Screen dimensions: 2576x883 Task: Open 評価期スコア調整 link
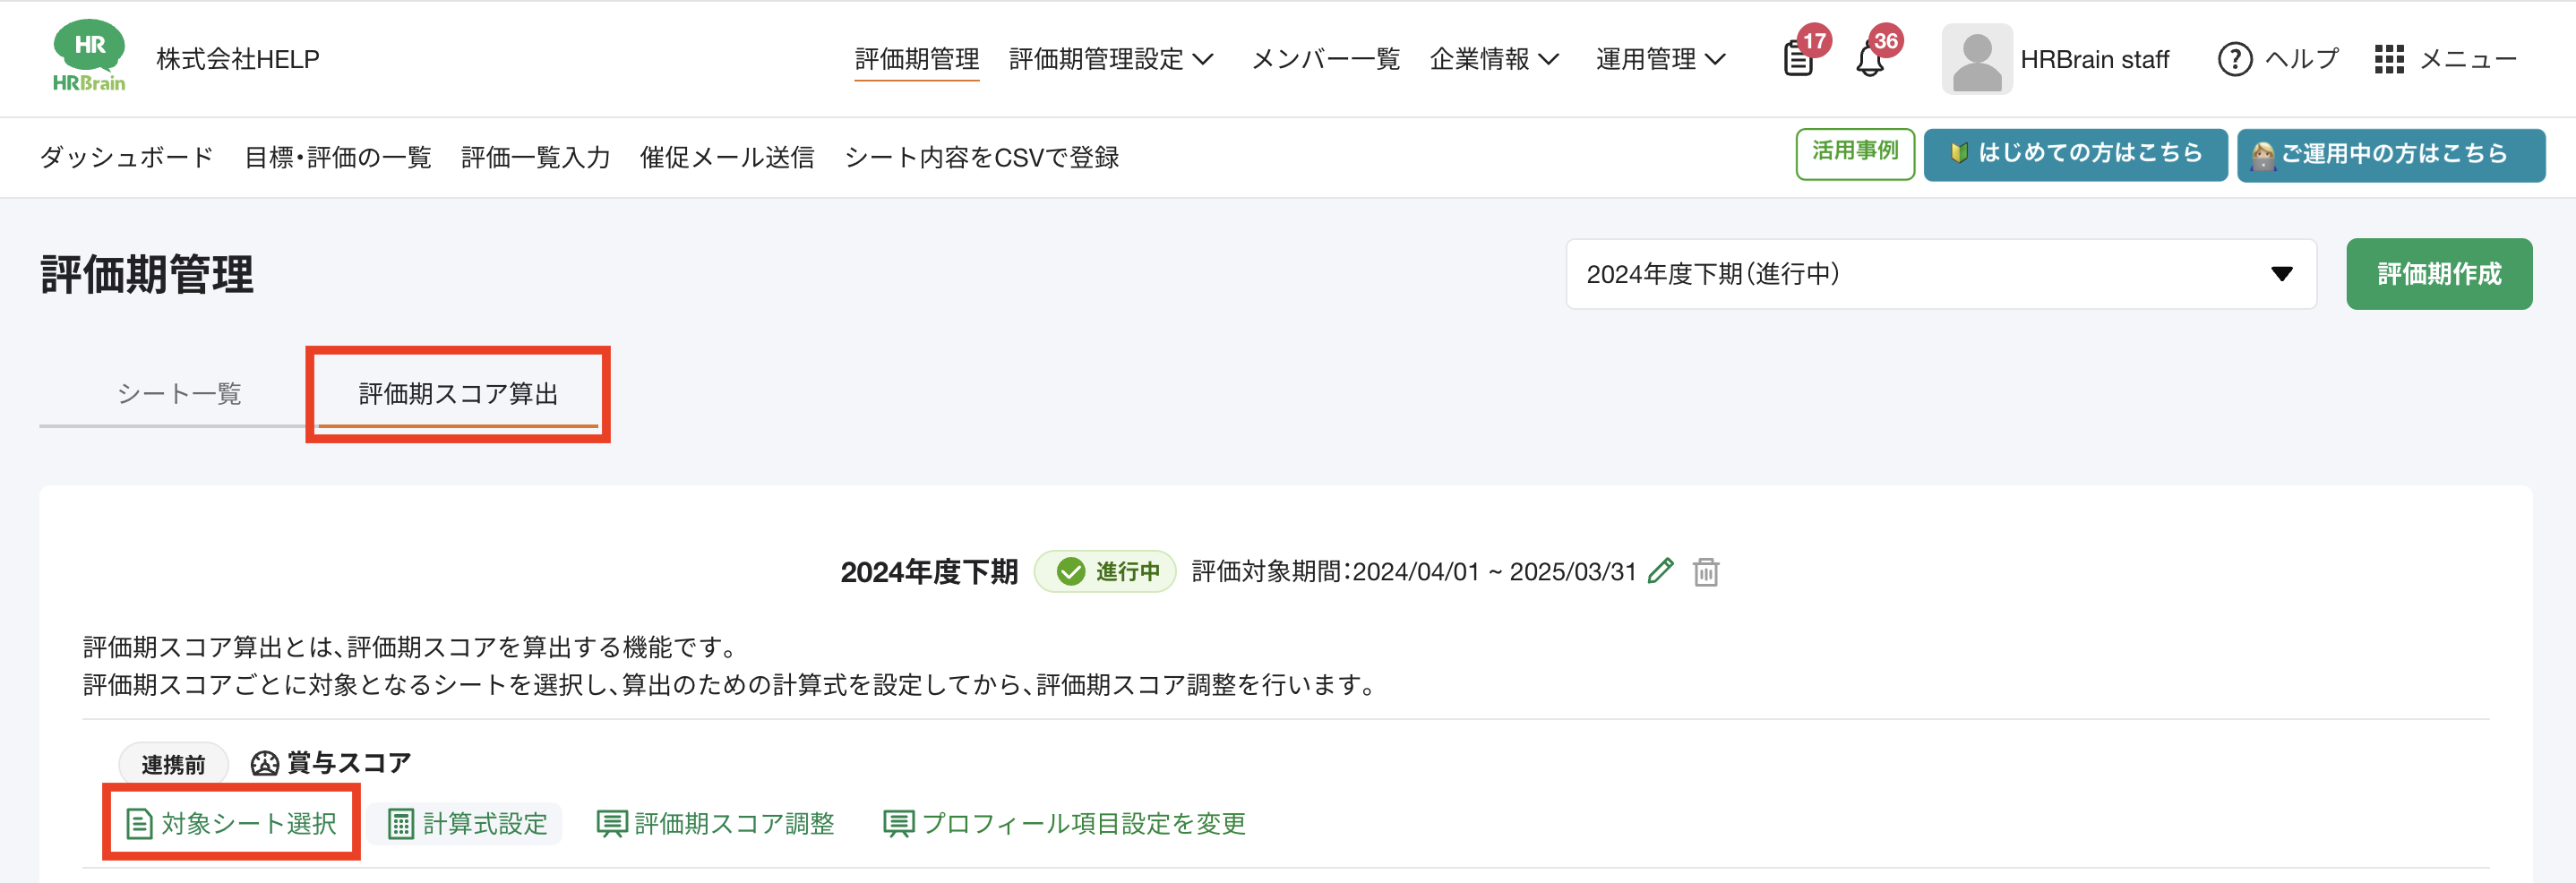pyautogui.click(x=716, y=823)
